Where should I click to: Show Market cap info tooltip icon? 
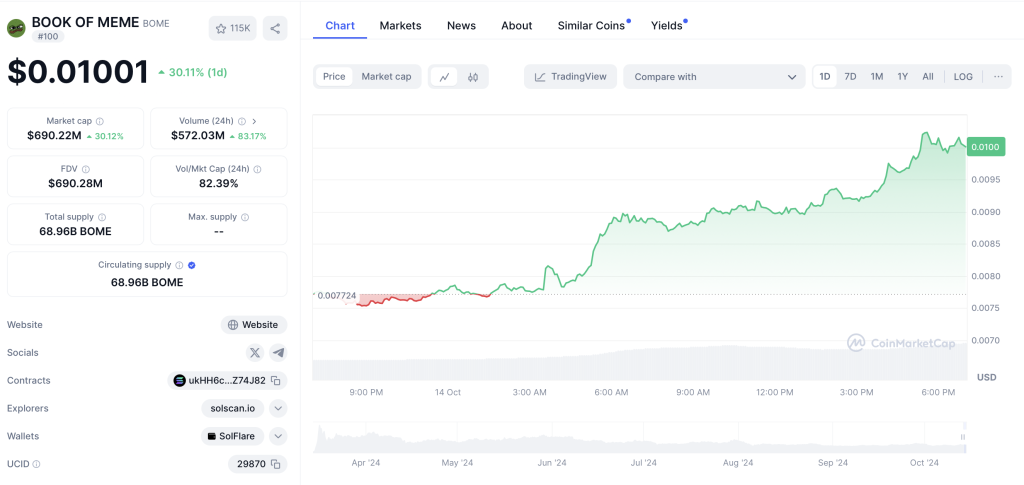pyautogui.click(x=100, y=121)
